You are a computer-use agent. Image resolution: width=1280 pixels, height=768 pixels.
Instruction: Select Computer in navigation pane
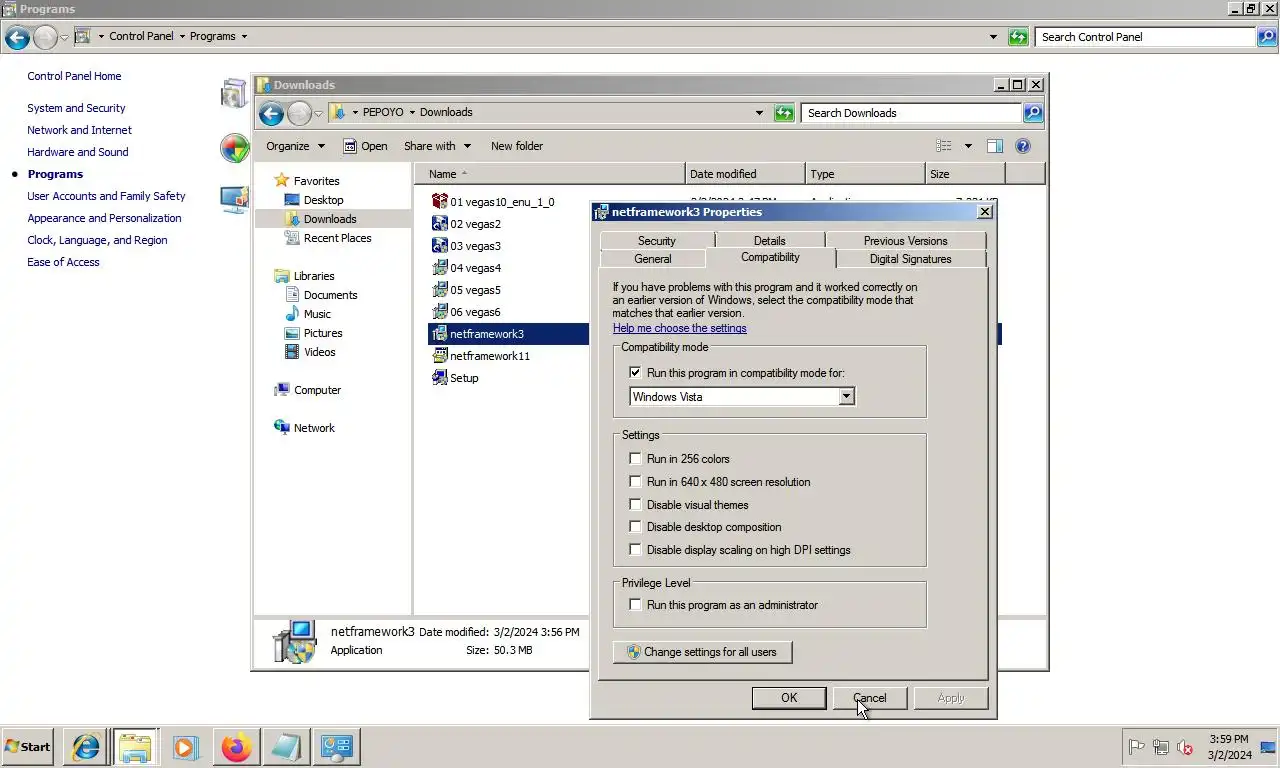point(317,390)
